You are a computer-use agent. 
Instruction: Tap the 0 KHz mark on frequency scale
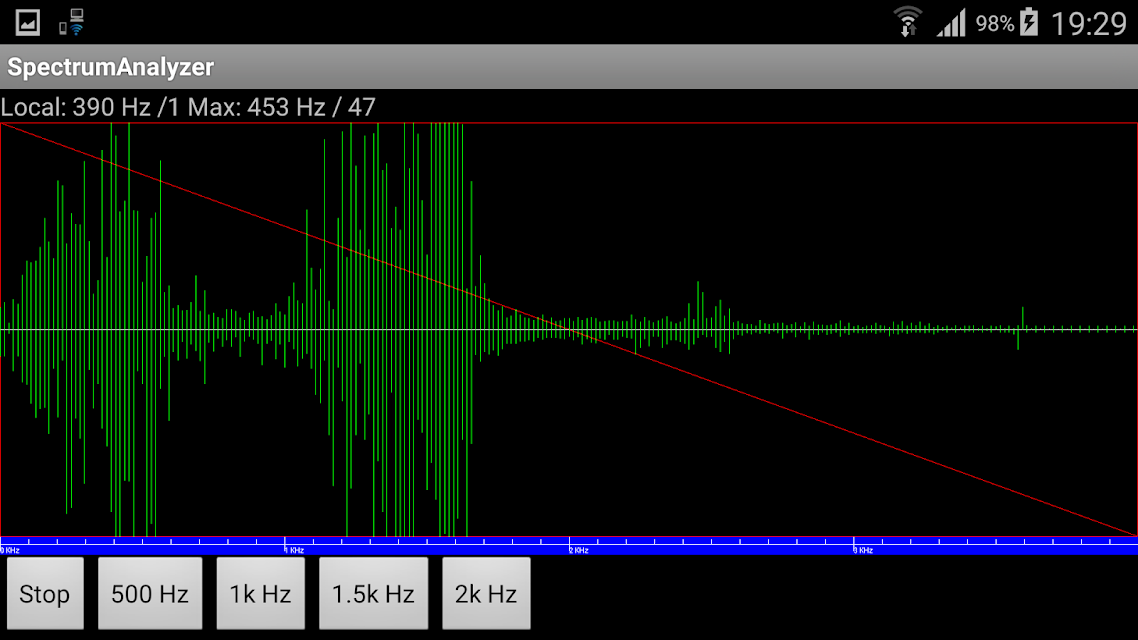tap(10, 550)
